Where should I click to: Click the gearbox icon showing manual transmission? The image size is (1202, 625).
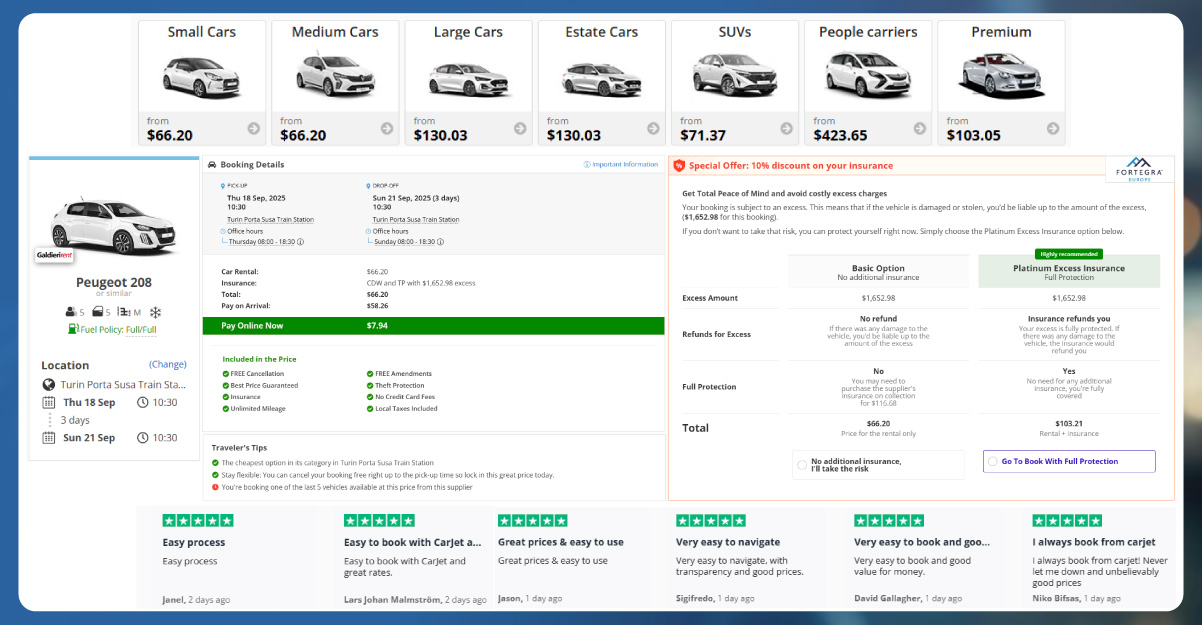(x=124, y=312)
